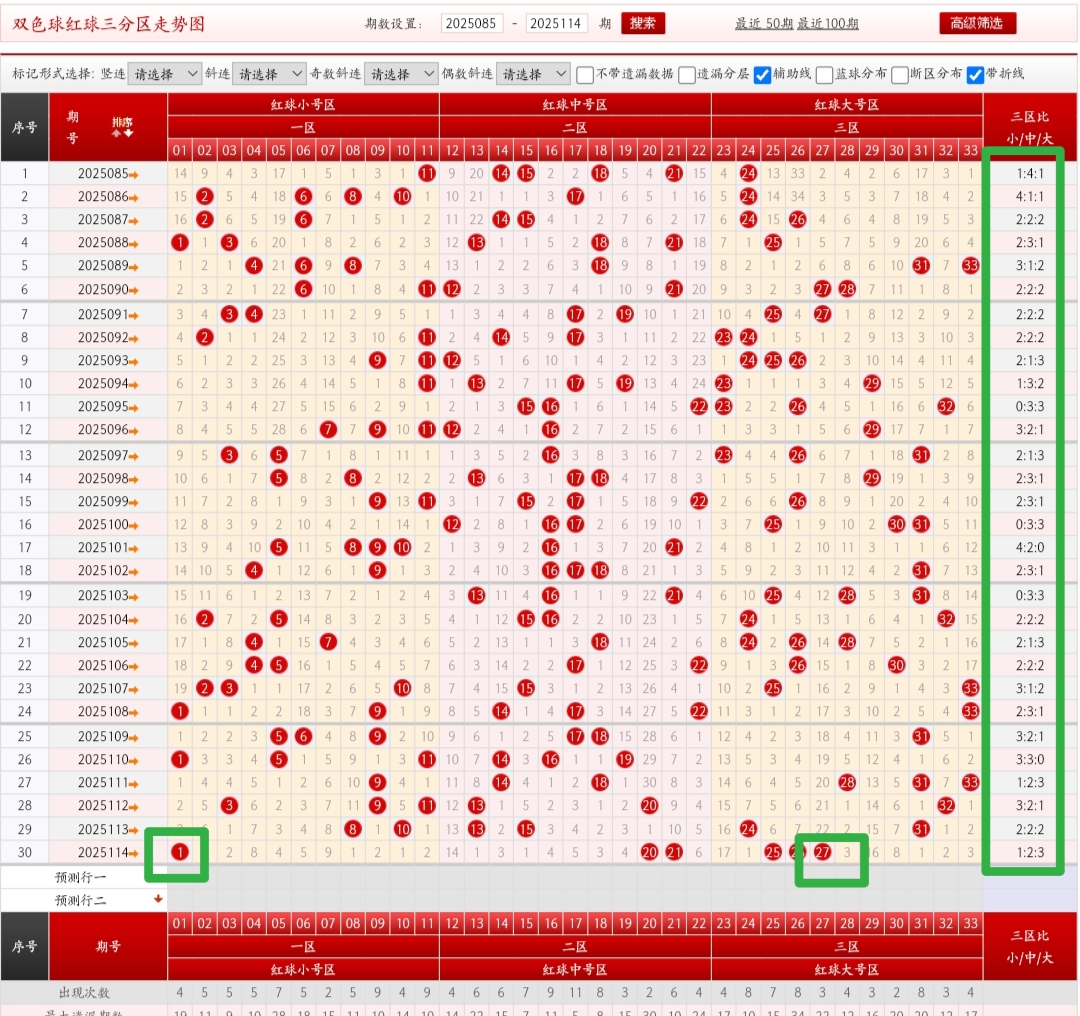Click the orange arrow next to 2025092
1080x1016 pixels.
tap(134, 338)
